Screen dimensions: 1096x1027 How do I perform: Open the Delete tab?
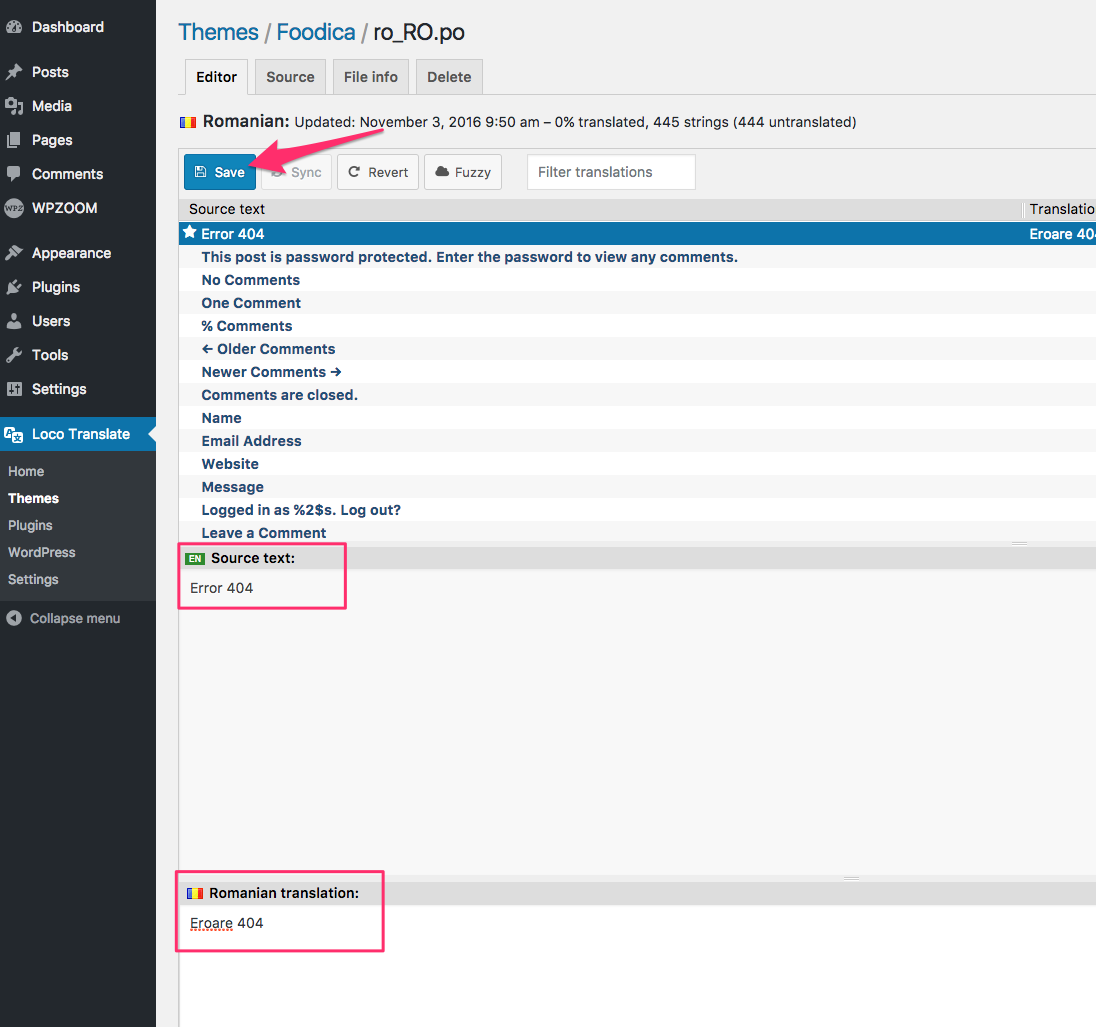[x=449, y=77]
